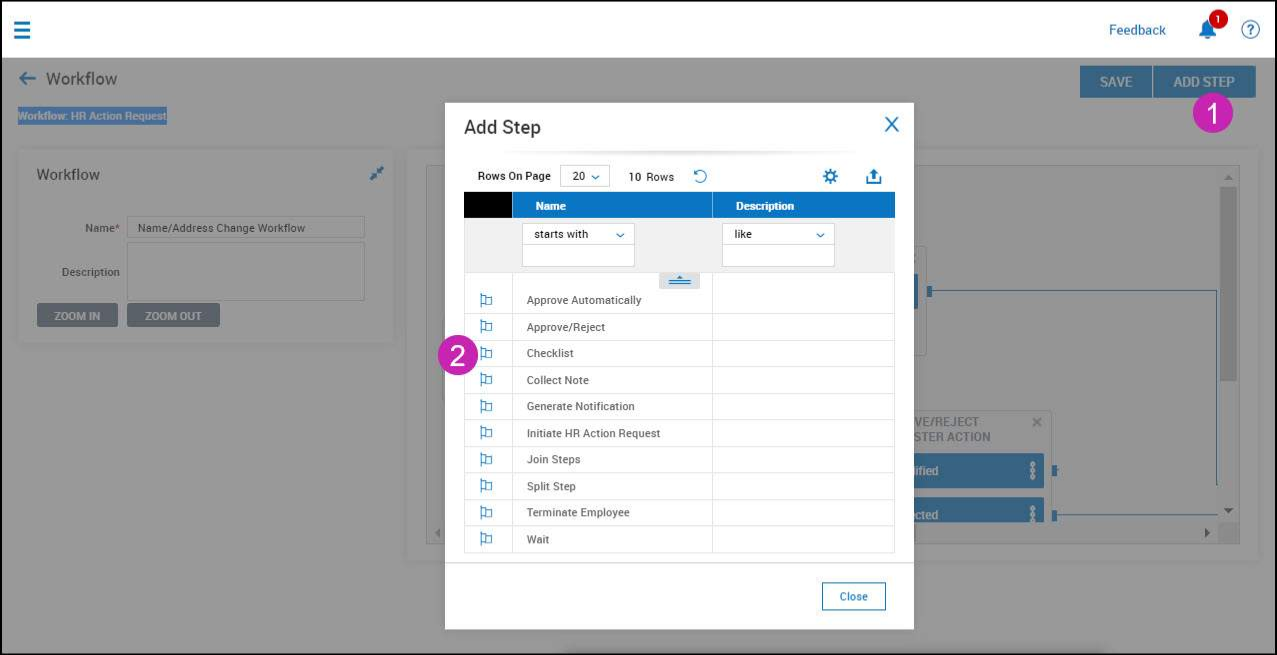Select the 'Wait' row text
Image resolution: width=1277 pixels, height=655 pixels.
[x=538, y=539]
